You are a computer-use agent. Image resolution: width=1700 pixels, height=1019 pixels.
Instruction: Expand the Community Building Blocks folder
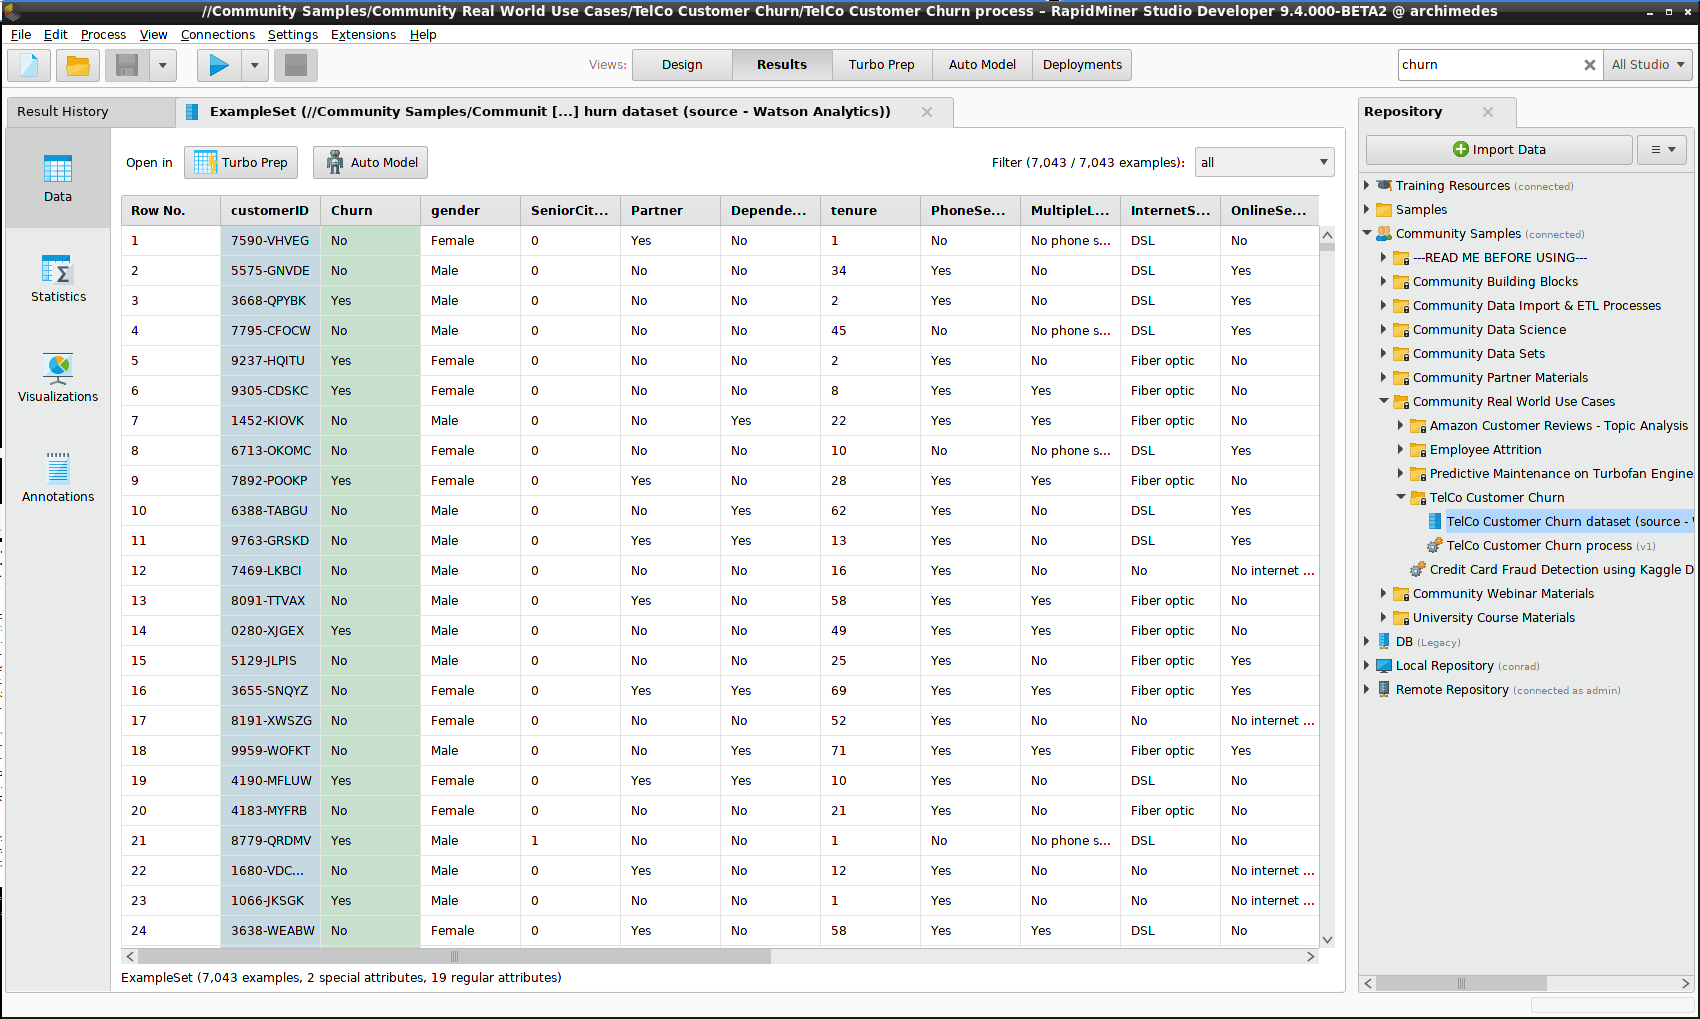coord(1384,281)
